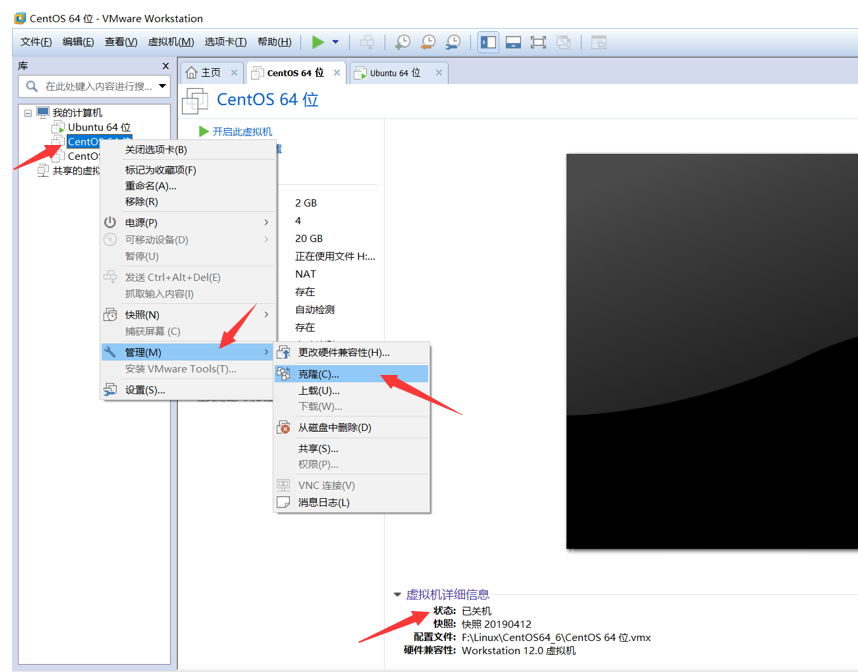Open the library search filter dropdown arrow

click(163, 86)
